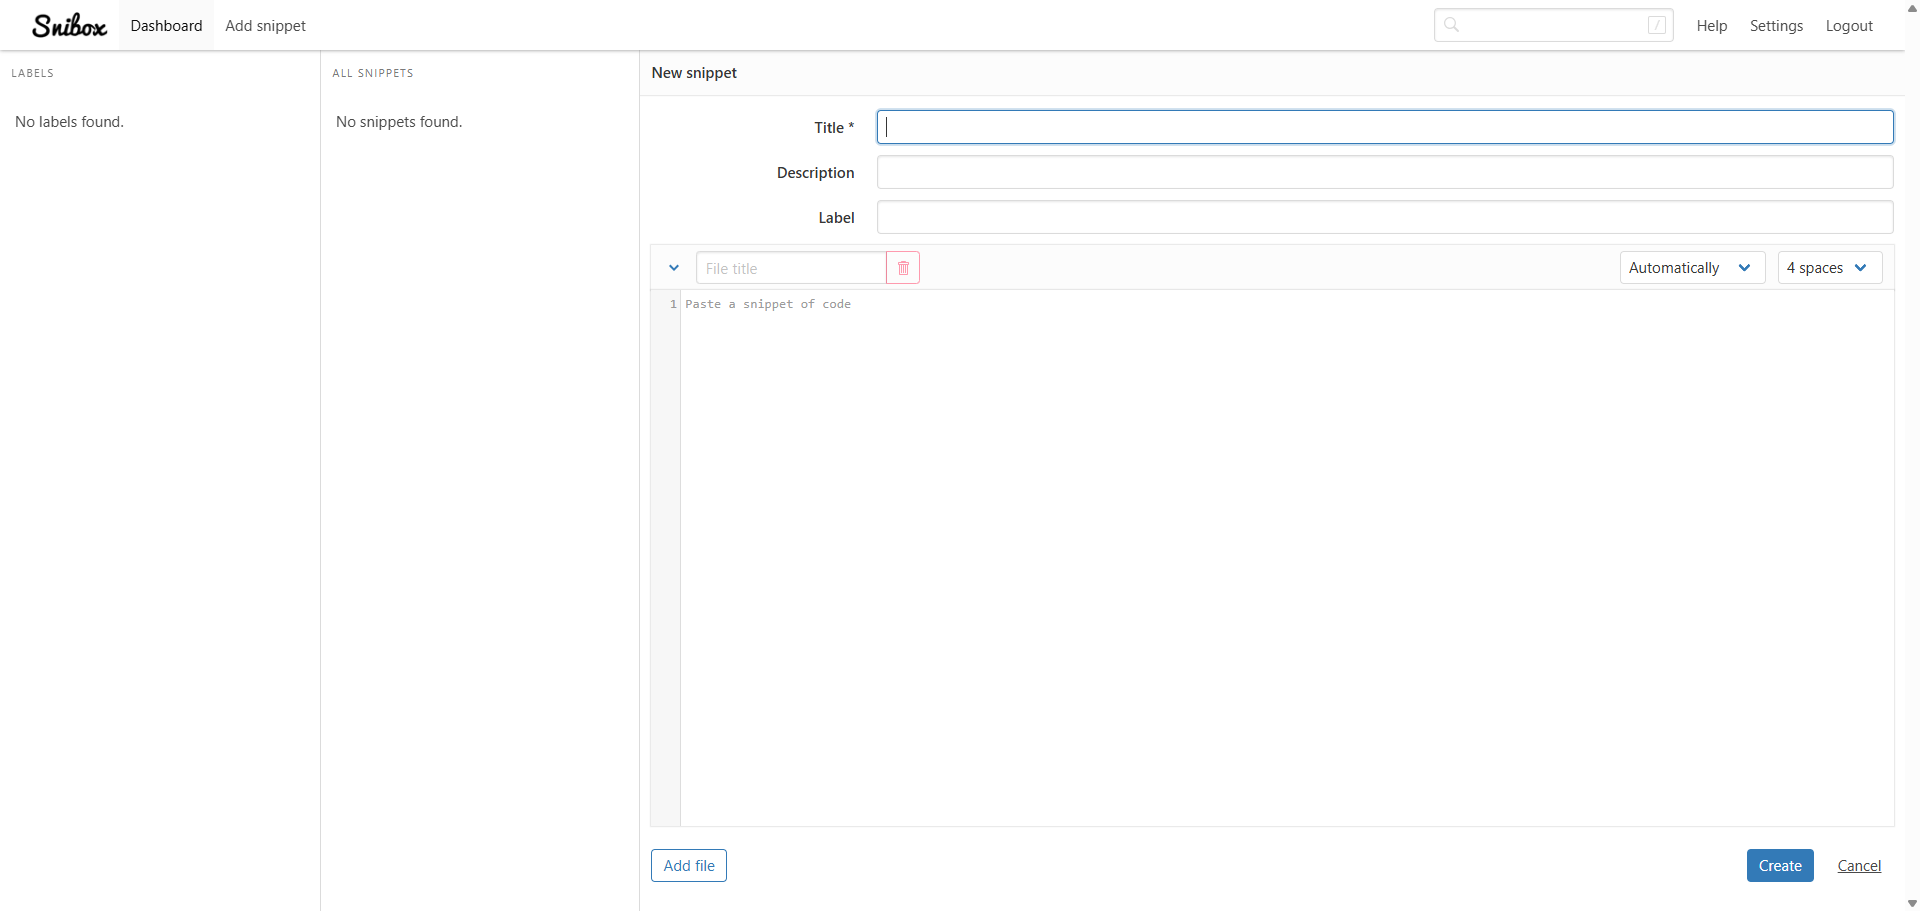
Task: Click the Snibox logo
Action: pos(69,25)
